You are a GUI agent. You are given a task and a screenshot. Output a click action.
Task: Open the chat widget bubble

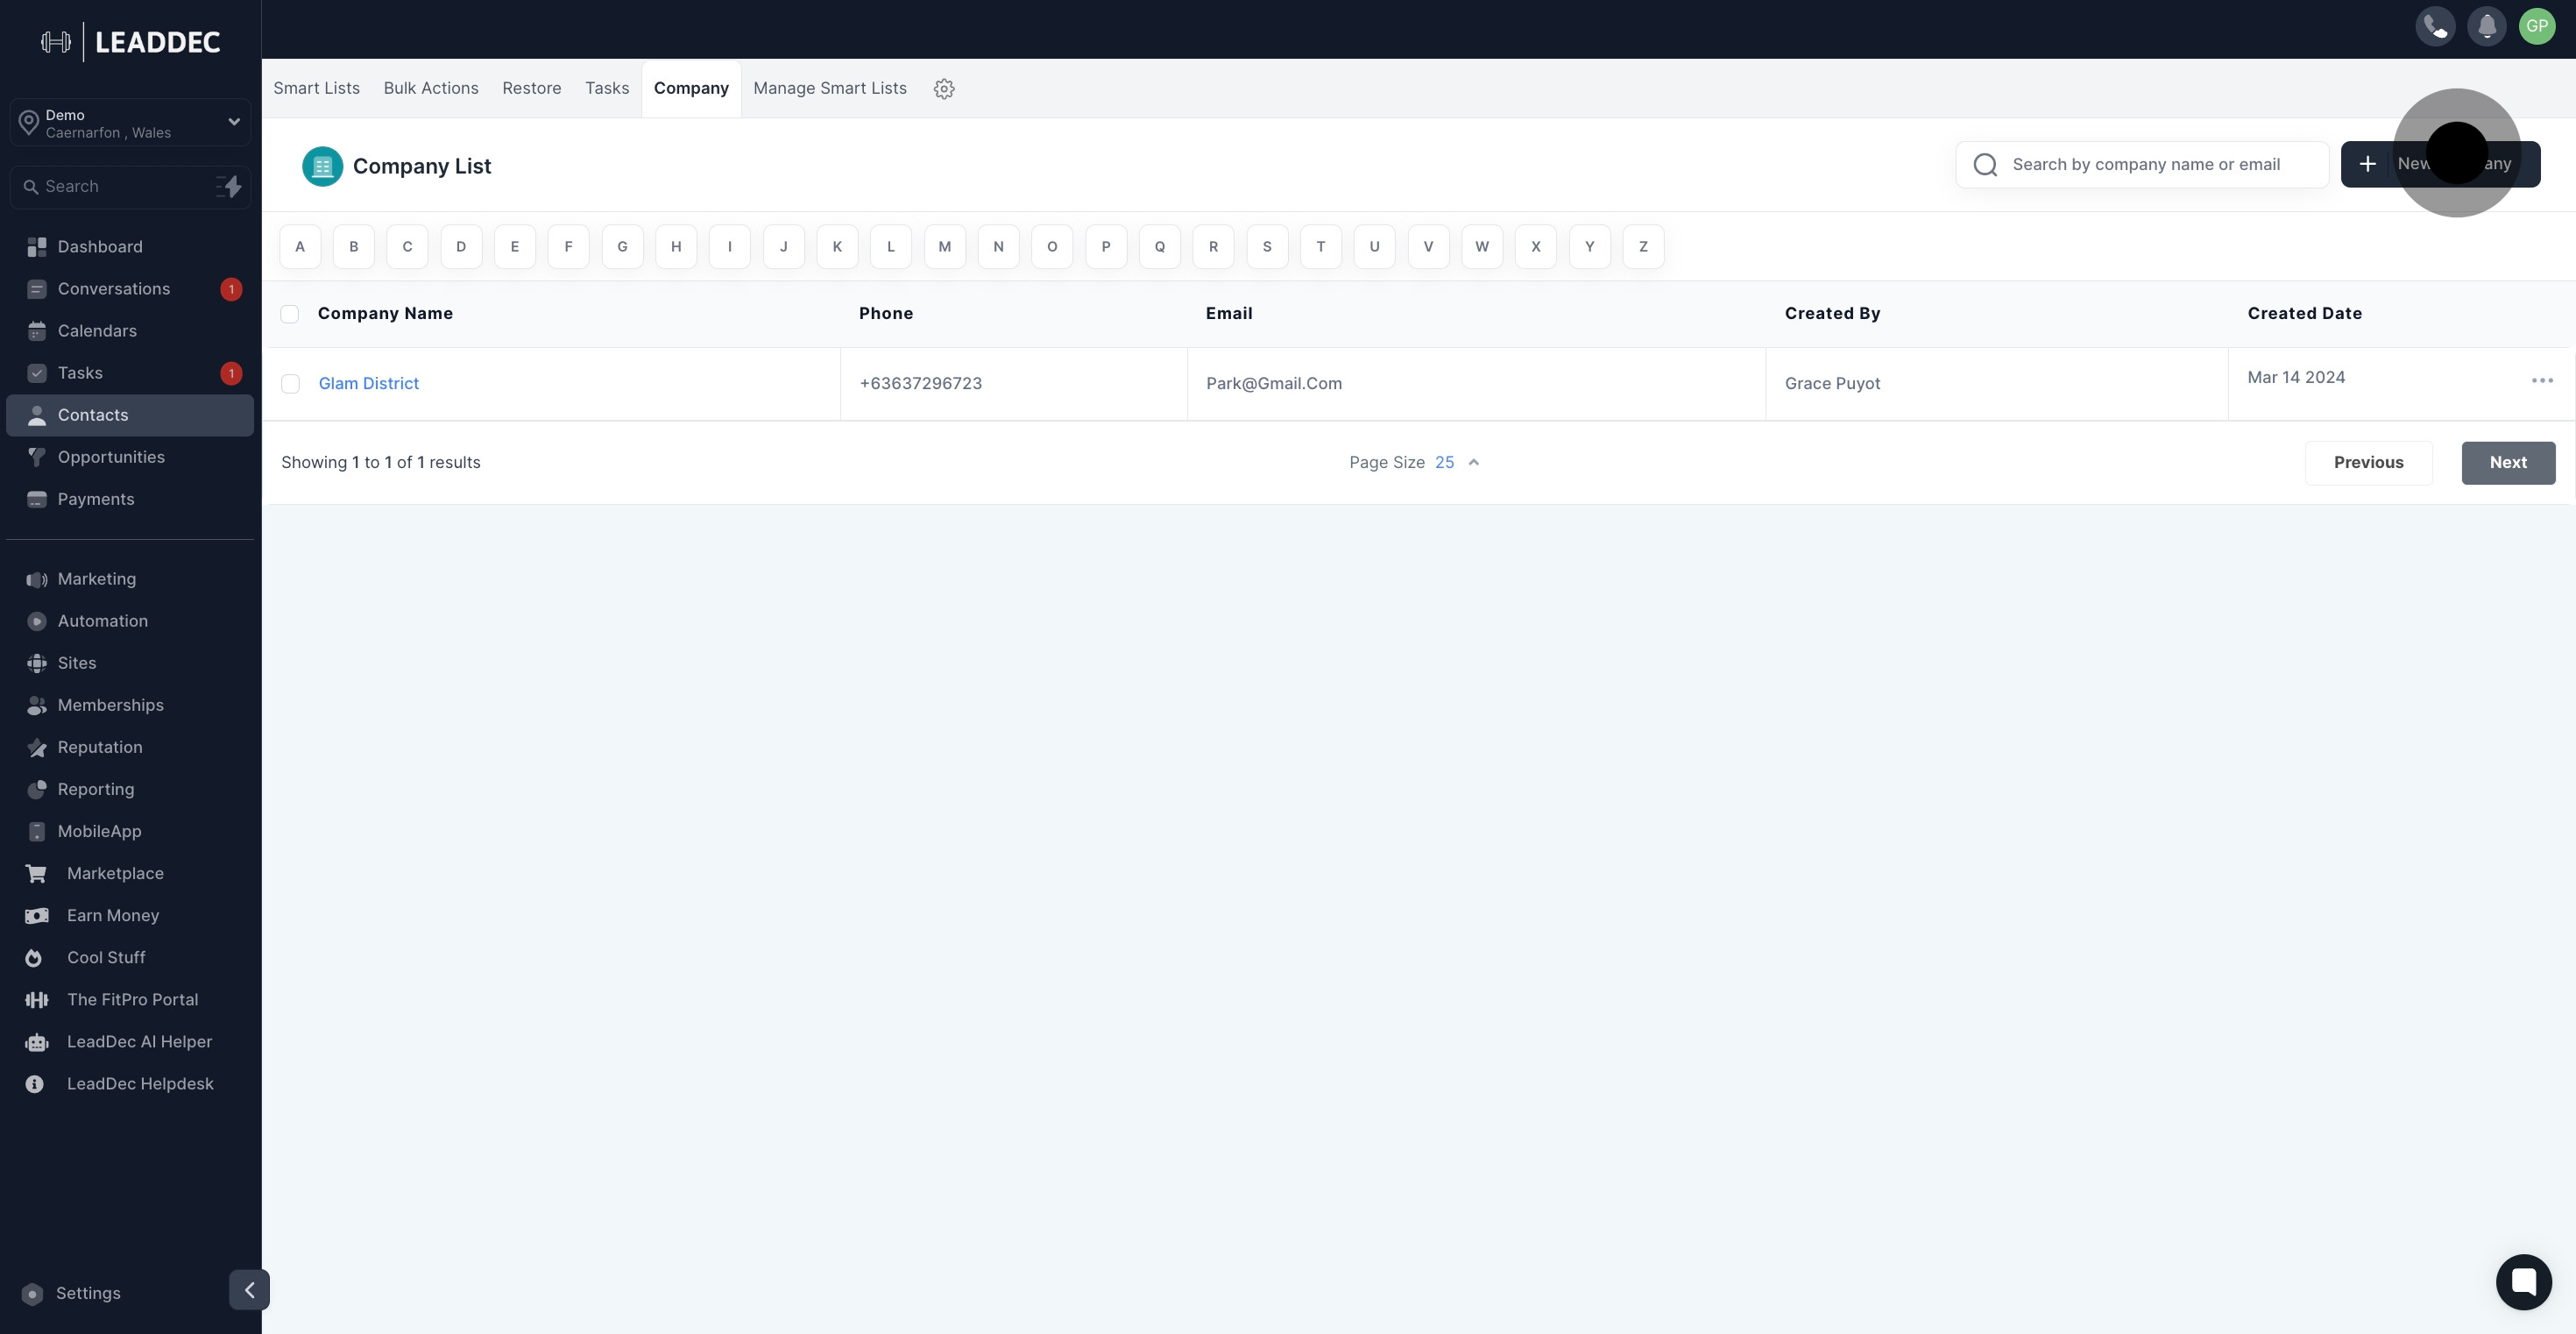(x=2523, y=1281)
